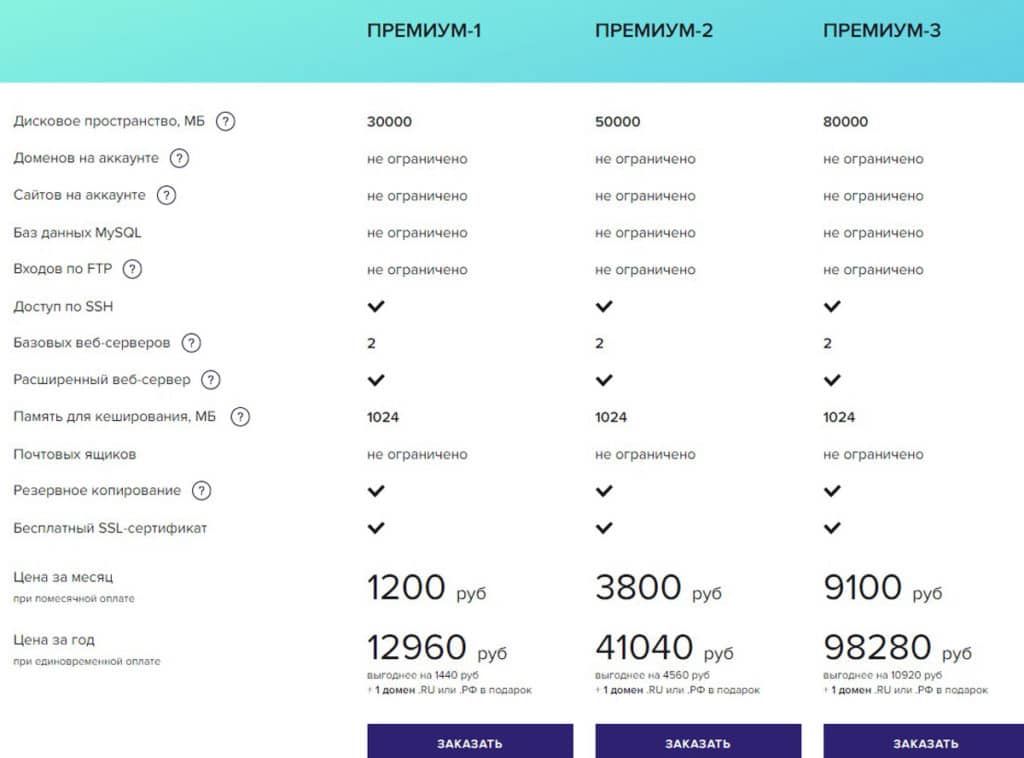Show tooltip icon for Входов по FTP
The image size is (1024, 758).
tap(133, 269)
